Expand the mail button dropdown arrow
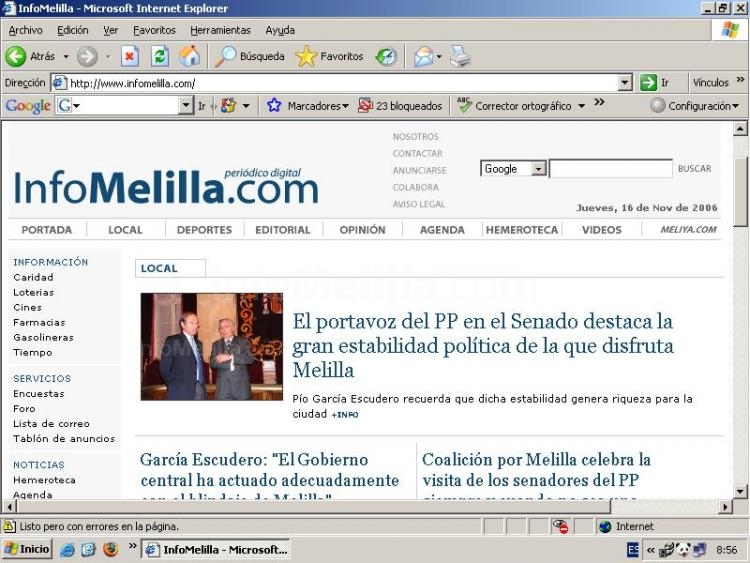Viewport: 750px width, 563px height. point(439,56)
